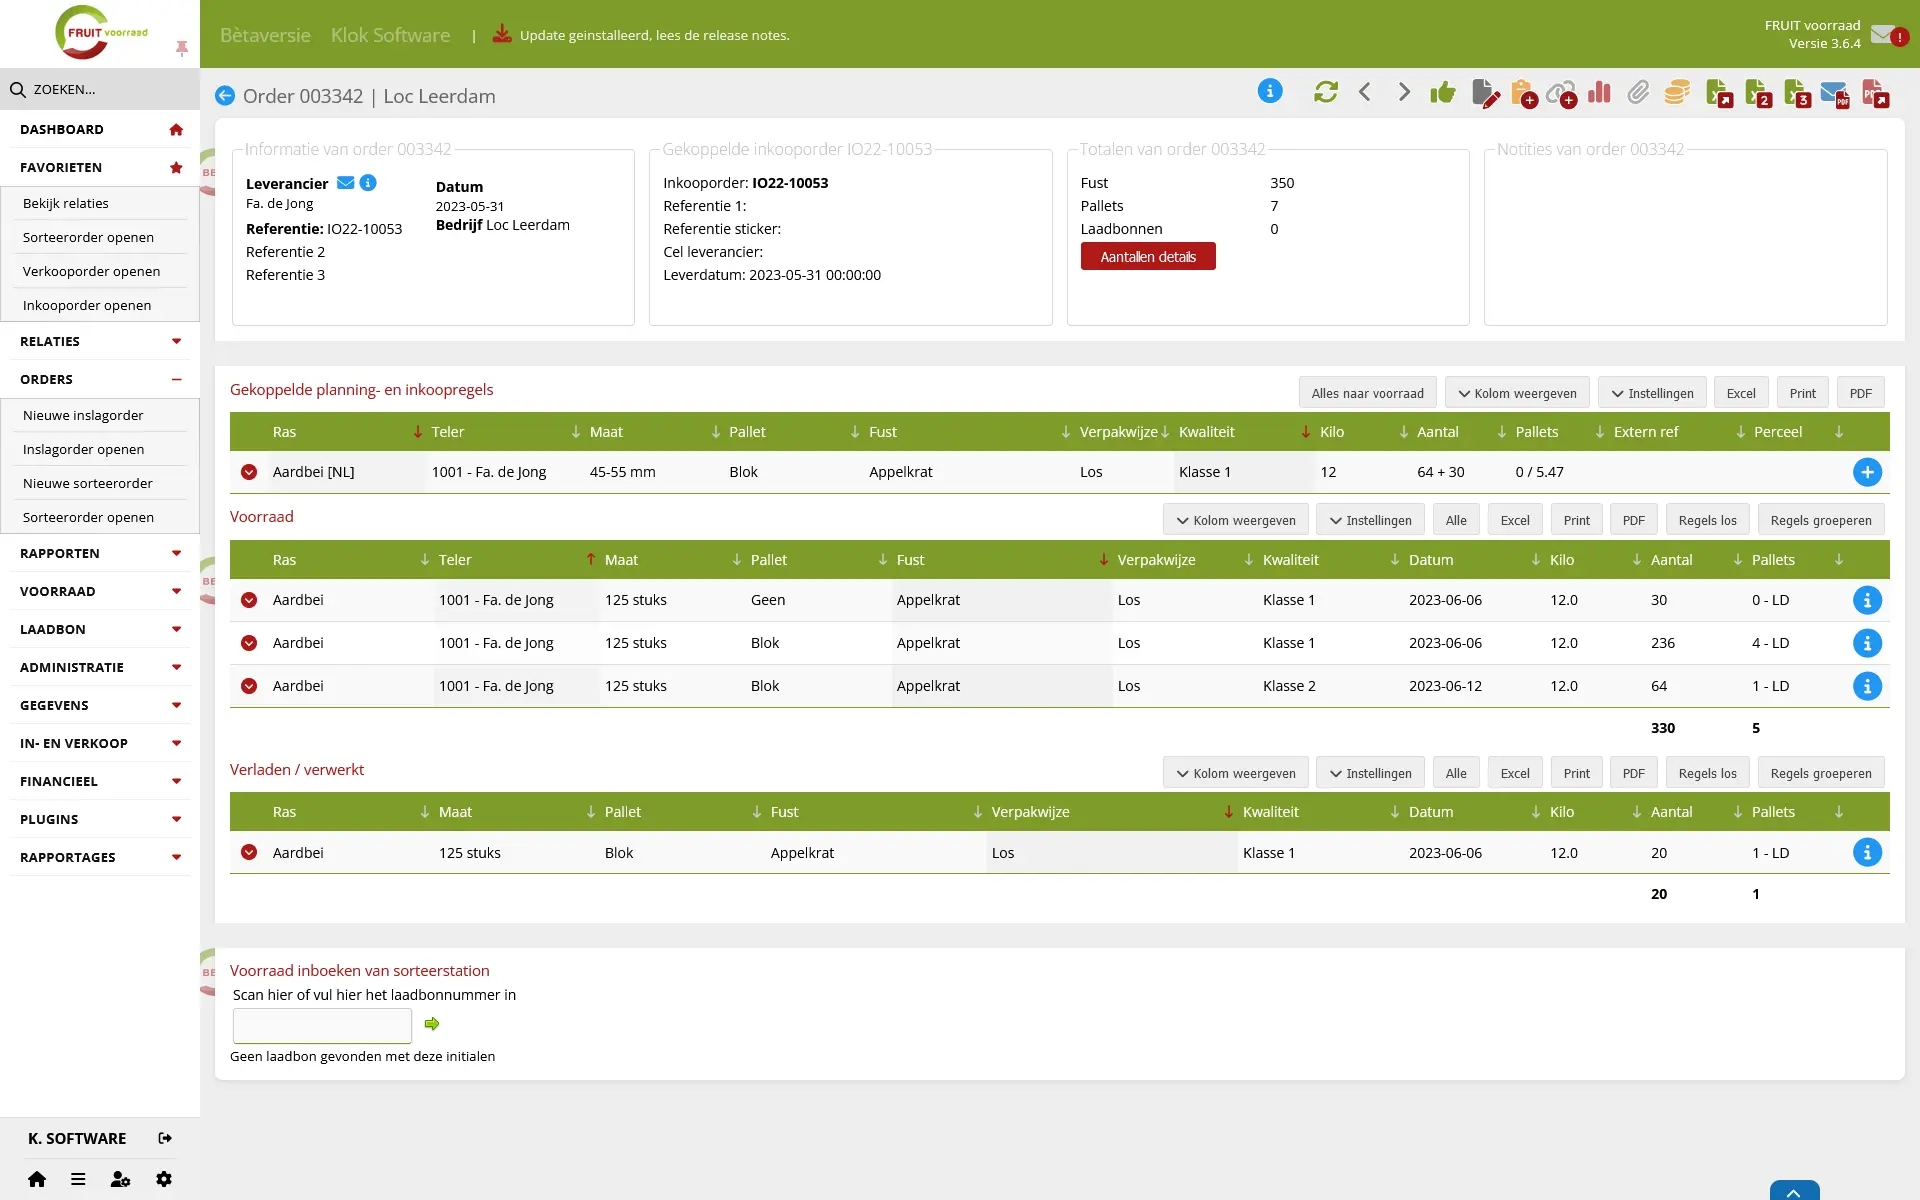
Task: Collapse the ORDERS menu section
Action: [x=100, y=379]
